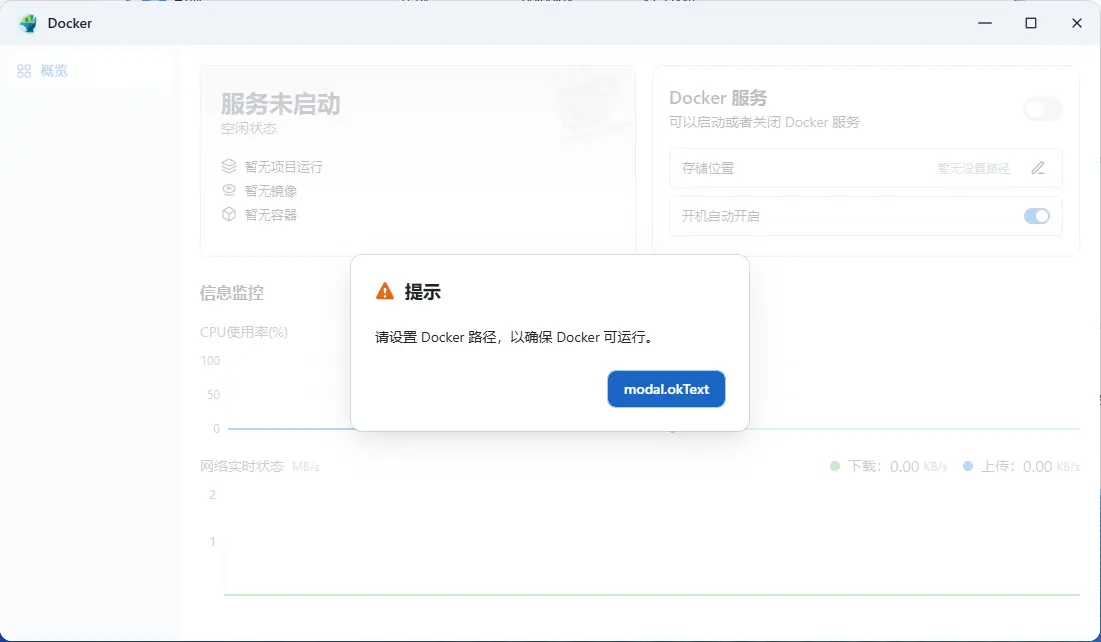Click the CPU使用率 chart area
This screenshot has width=1101, height=642.
point(280,395)
